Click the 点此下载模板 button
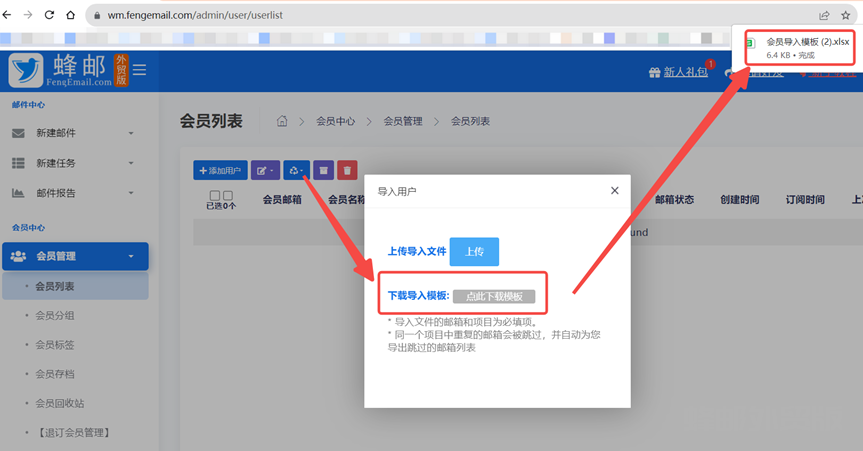 coord(494,296)
